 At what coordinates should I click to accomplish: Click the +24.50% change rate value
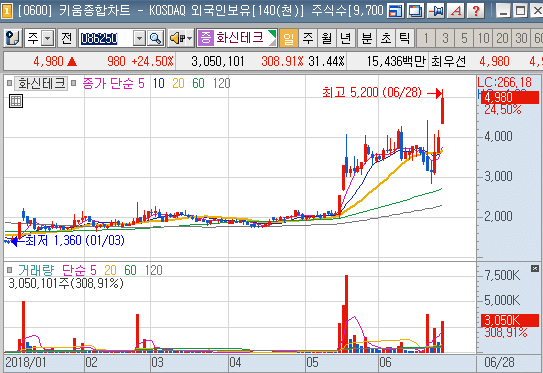point(152,62)
